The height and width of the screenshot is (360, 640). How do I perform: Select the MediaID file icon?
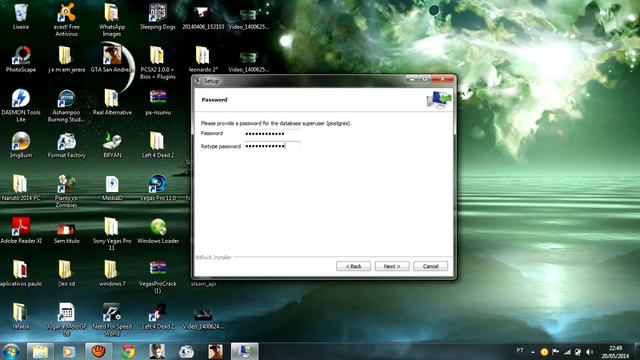coord(112,188)
